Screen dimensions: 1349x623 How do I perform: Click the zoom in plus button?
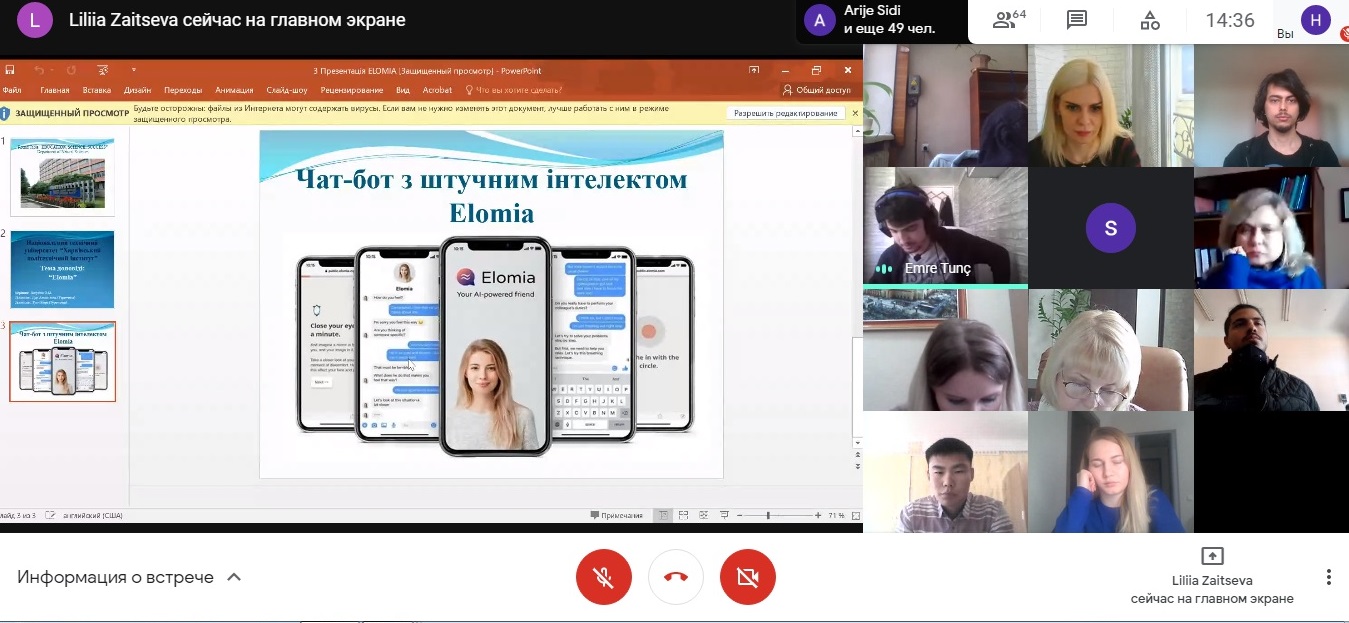tap(820, 515)
